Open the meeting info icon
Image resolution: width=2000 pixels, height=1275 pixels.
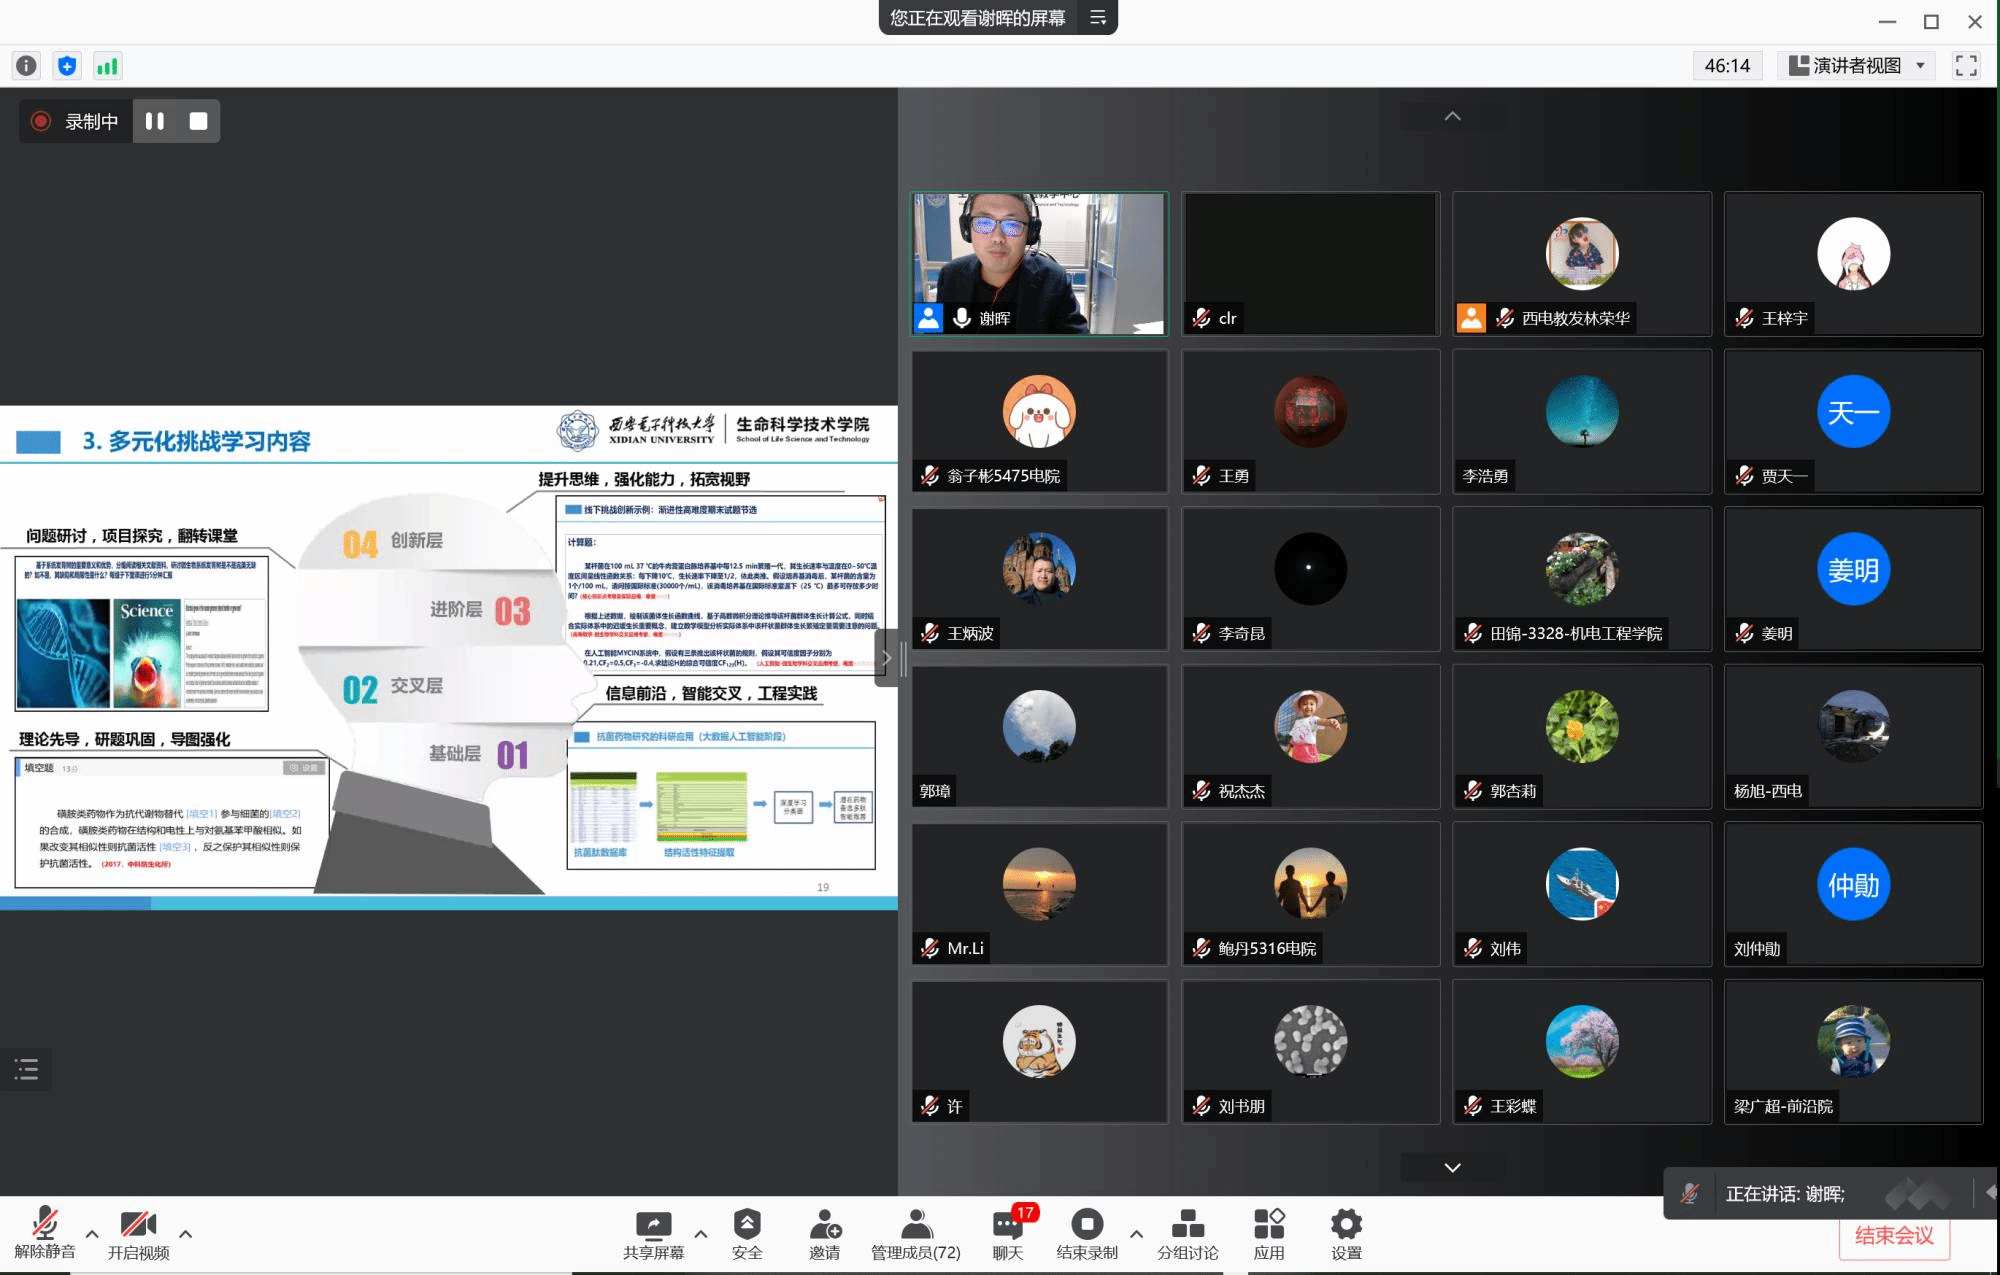[x=26, y=66]
